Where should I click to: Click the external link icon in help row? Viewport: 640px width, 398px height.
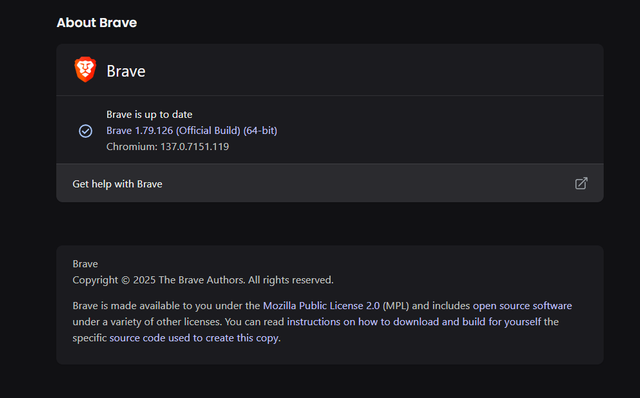(x=581, y=183)
